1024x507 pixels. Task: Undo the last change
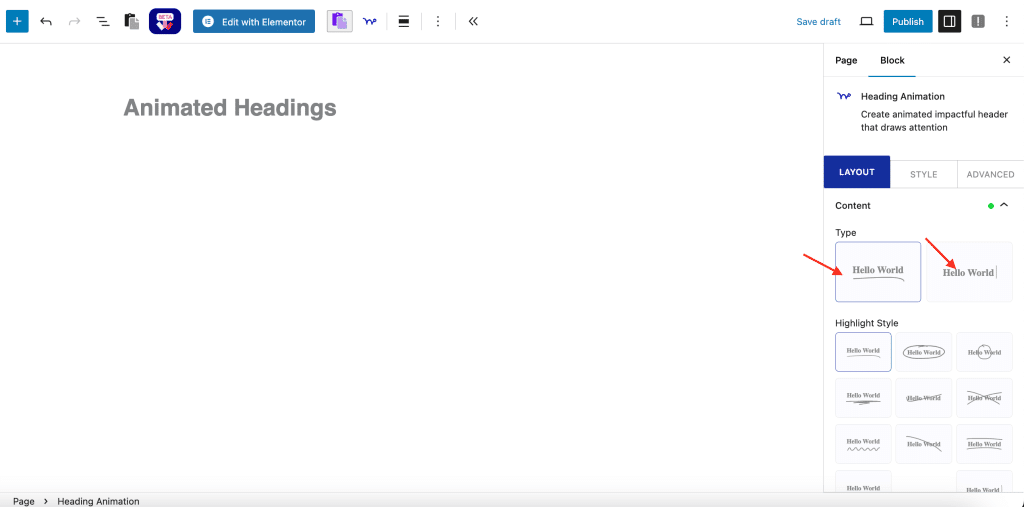[x=46, y=22]
